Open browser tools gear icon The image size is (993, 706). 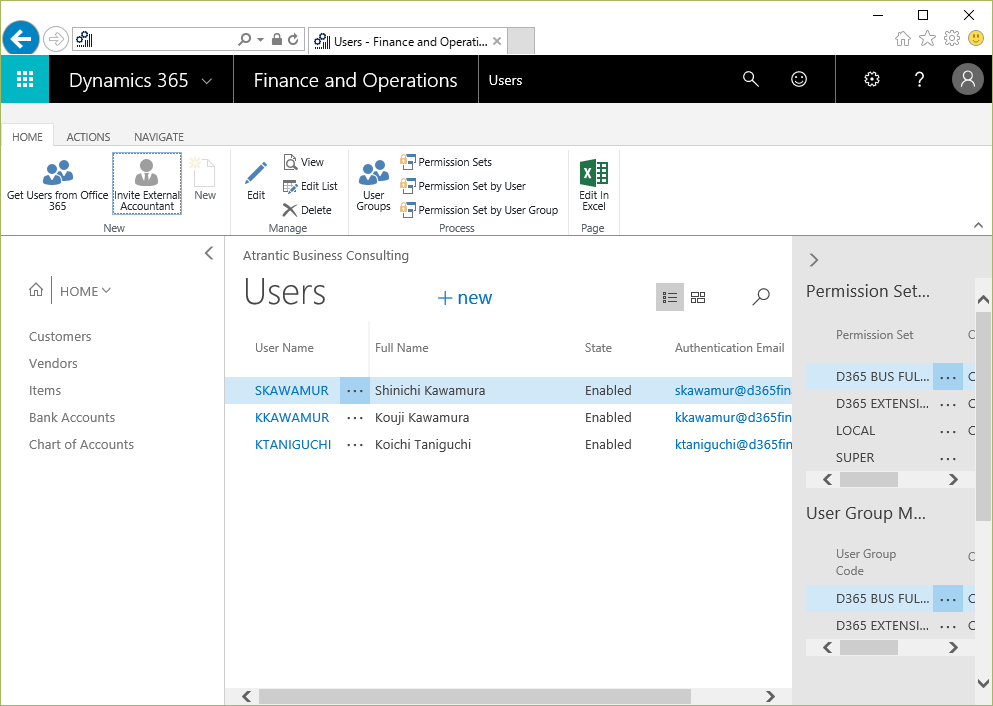[x=952, y=39]
